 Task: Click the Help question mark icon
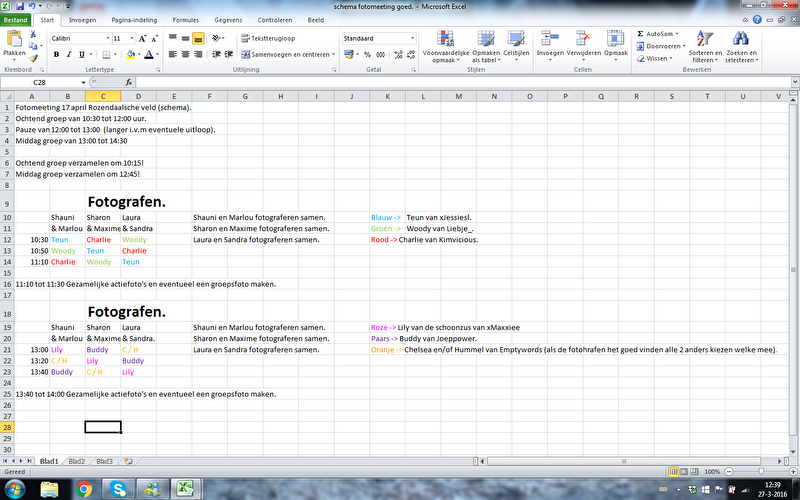click(x=757, y=20)
